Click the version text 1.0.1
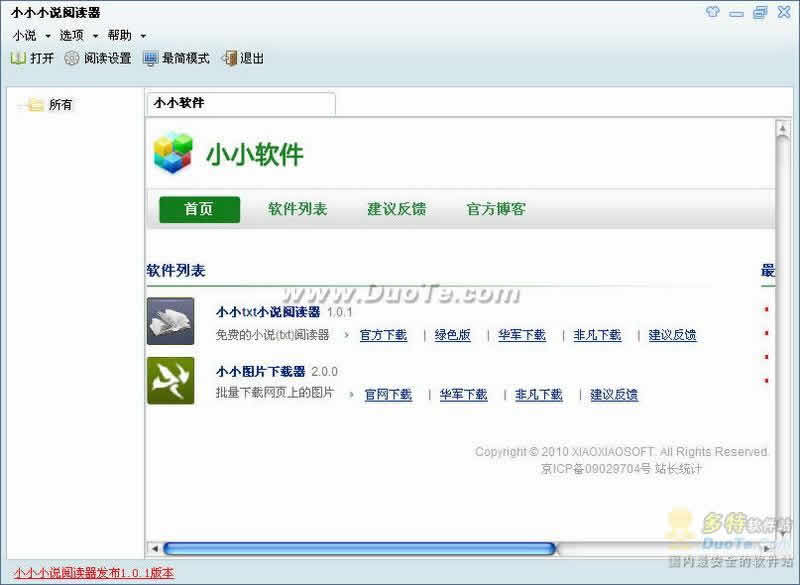 [x=339, y=312]
